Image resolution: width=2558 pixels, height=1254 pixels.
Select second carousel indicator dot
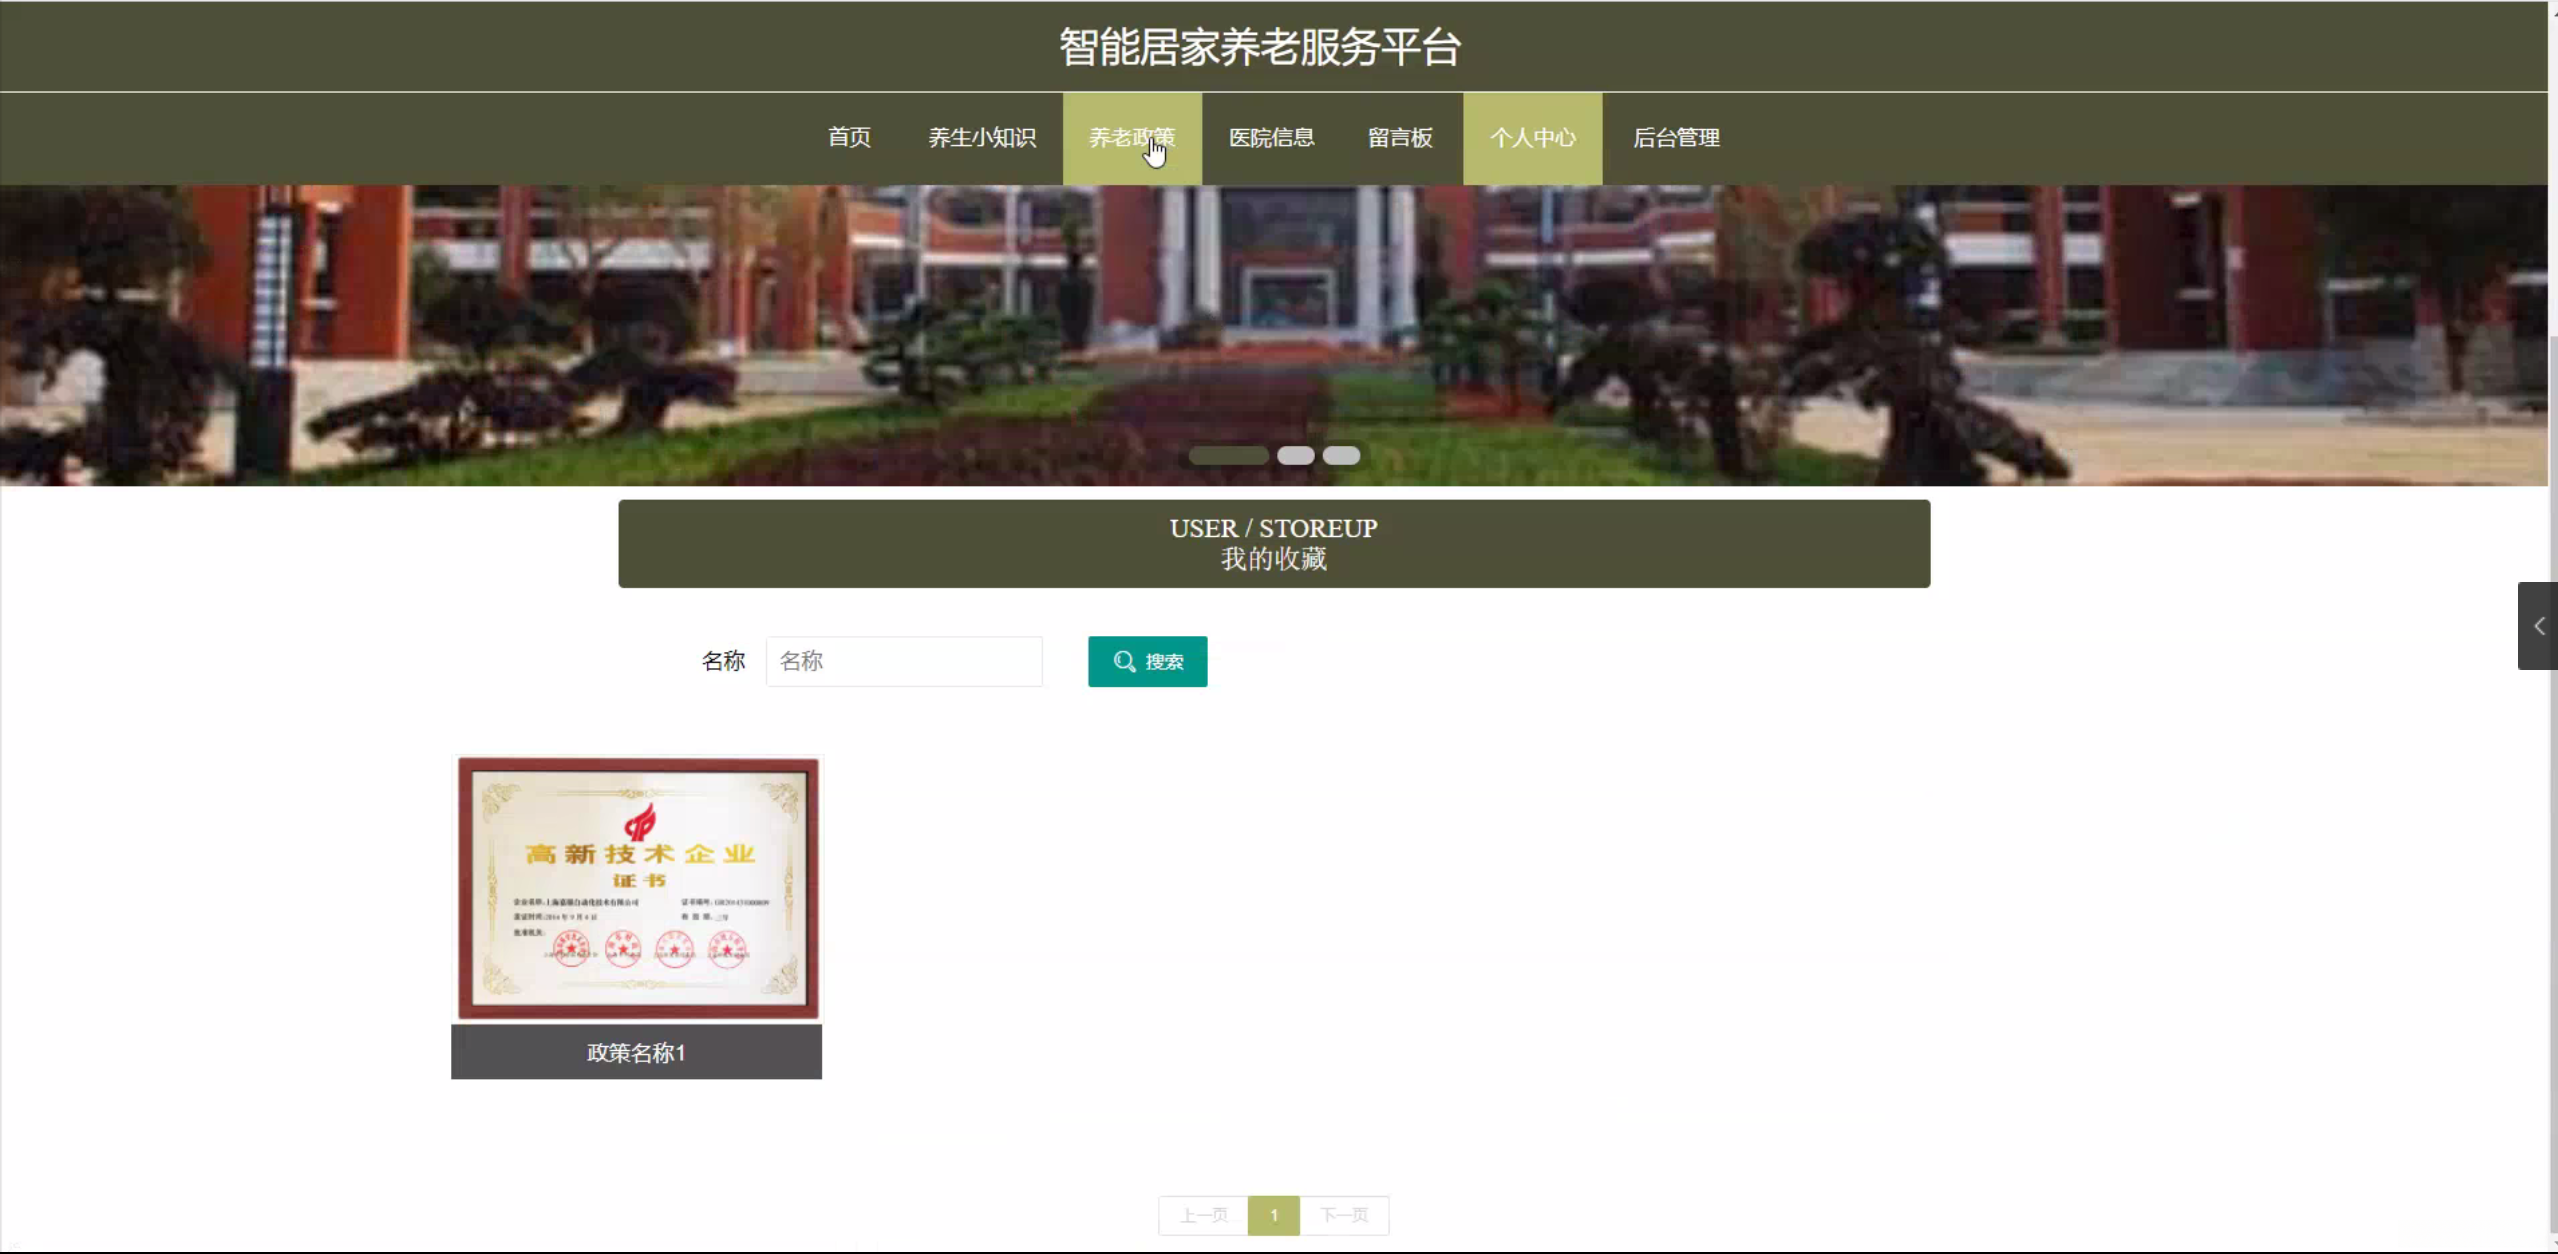pos(1295,456)
